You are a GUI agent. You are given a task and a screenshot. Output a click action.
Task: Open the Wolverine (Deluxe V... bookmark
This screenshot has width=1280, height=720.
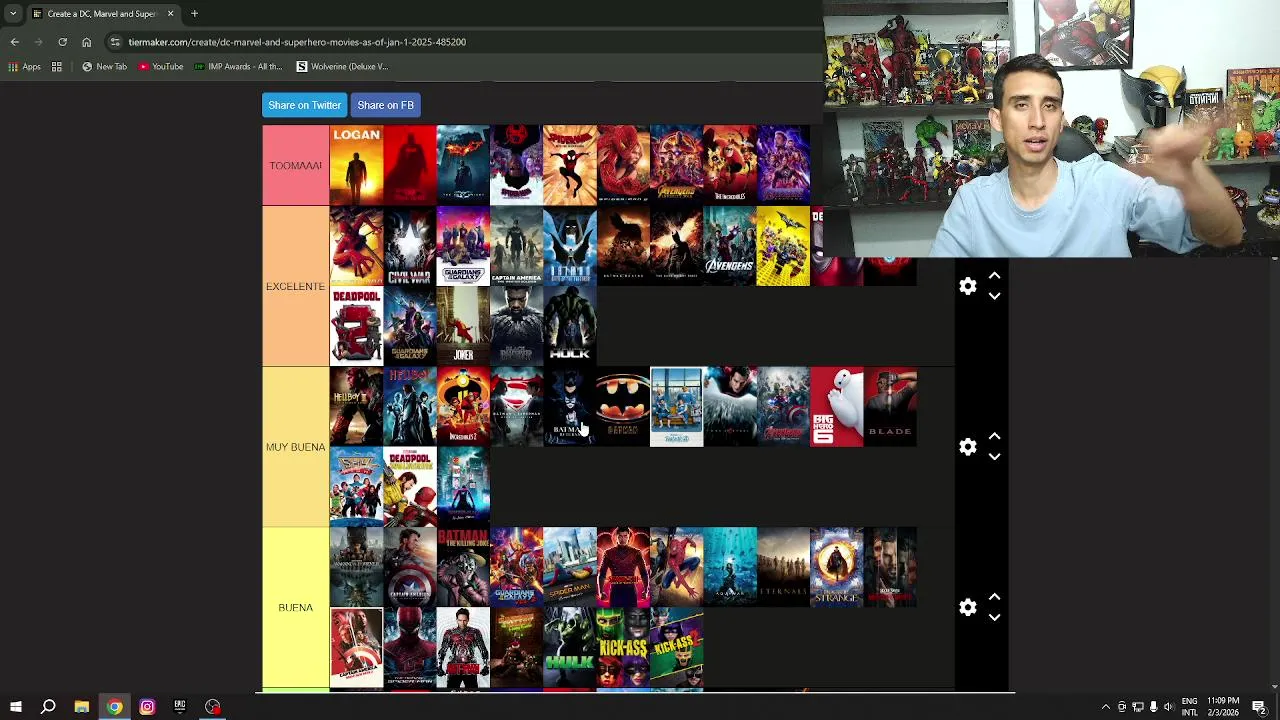click(x=342, y=67)
